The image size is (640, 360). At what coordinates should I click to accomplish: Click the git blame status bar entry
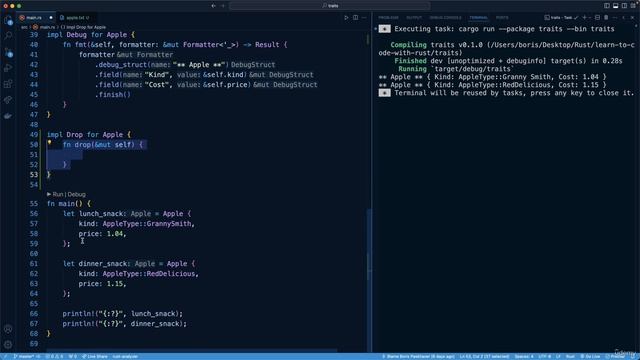(x=418, y=356)
